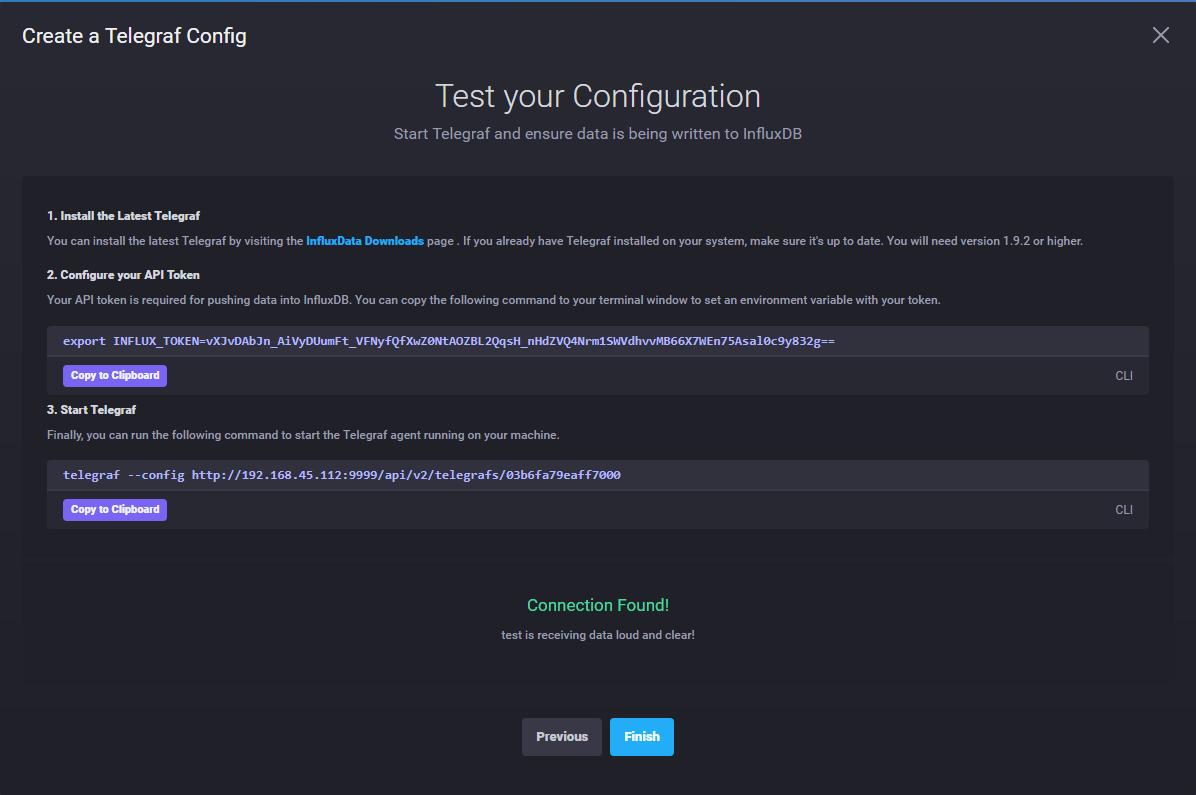The image size is (1196, 795).
Task: Click the CLI label beside the telegraf command
Action: (1124, 510)
